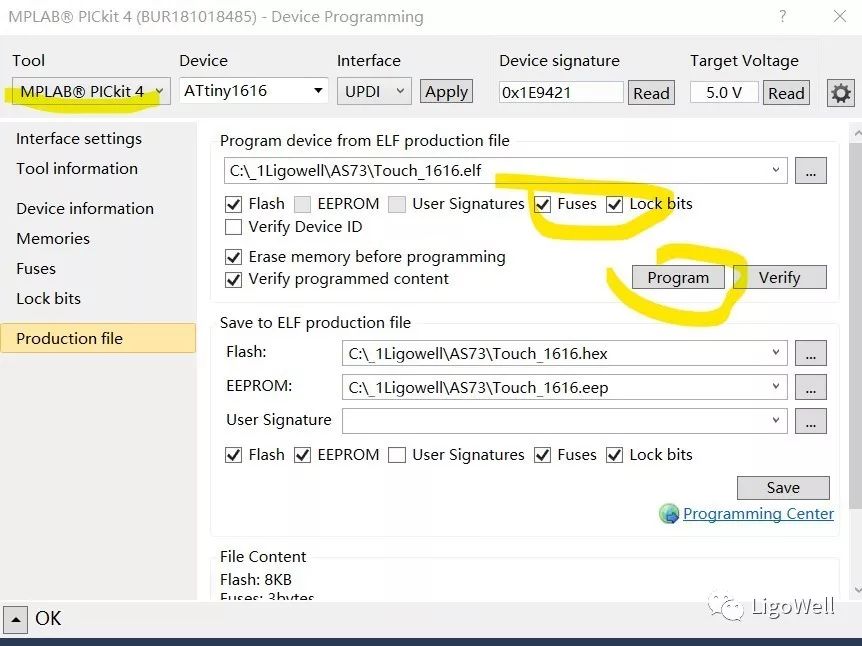The image size is (862, 646).
Task: Open Interface settings page
Action: 79,139
